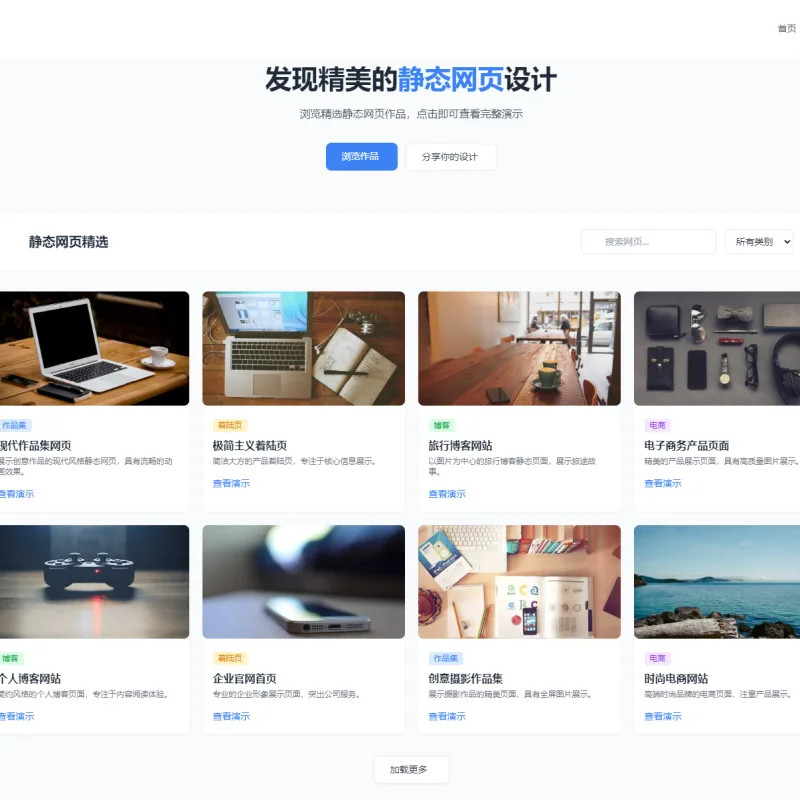
Task: Click the 着陆页 tag on 企业官网首页
Action: [230, 658]
